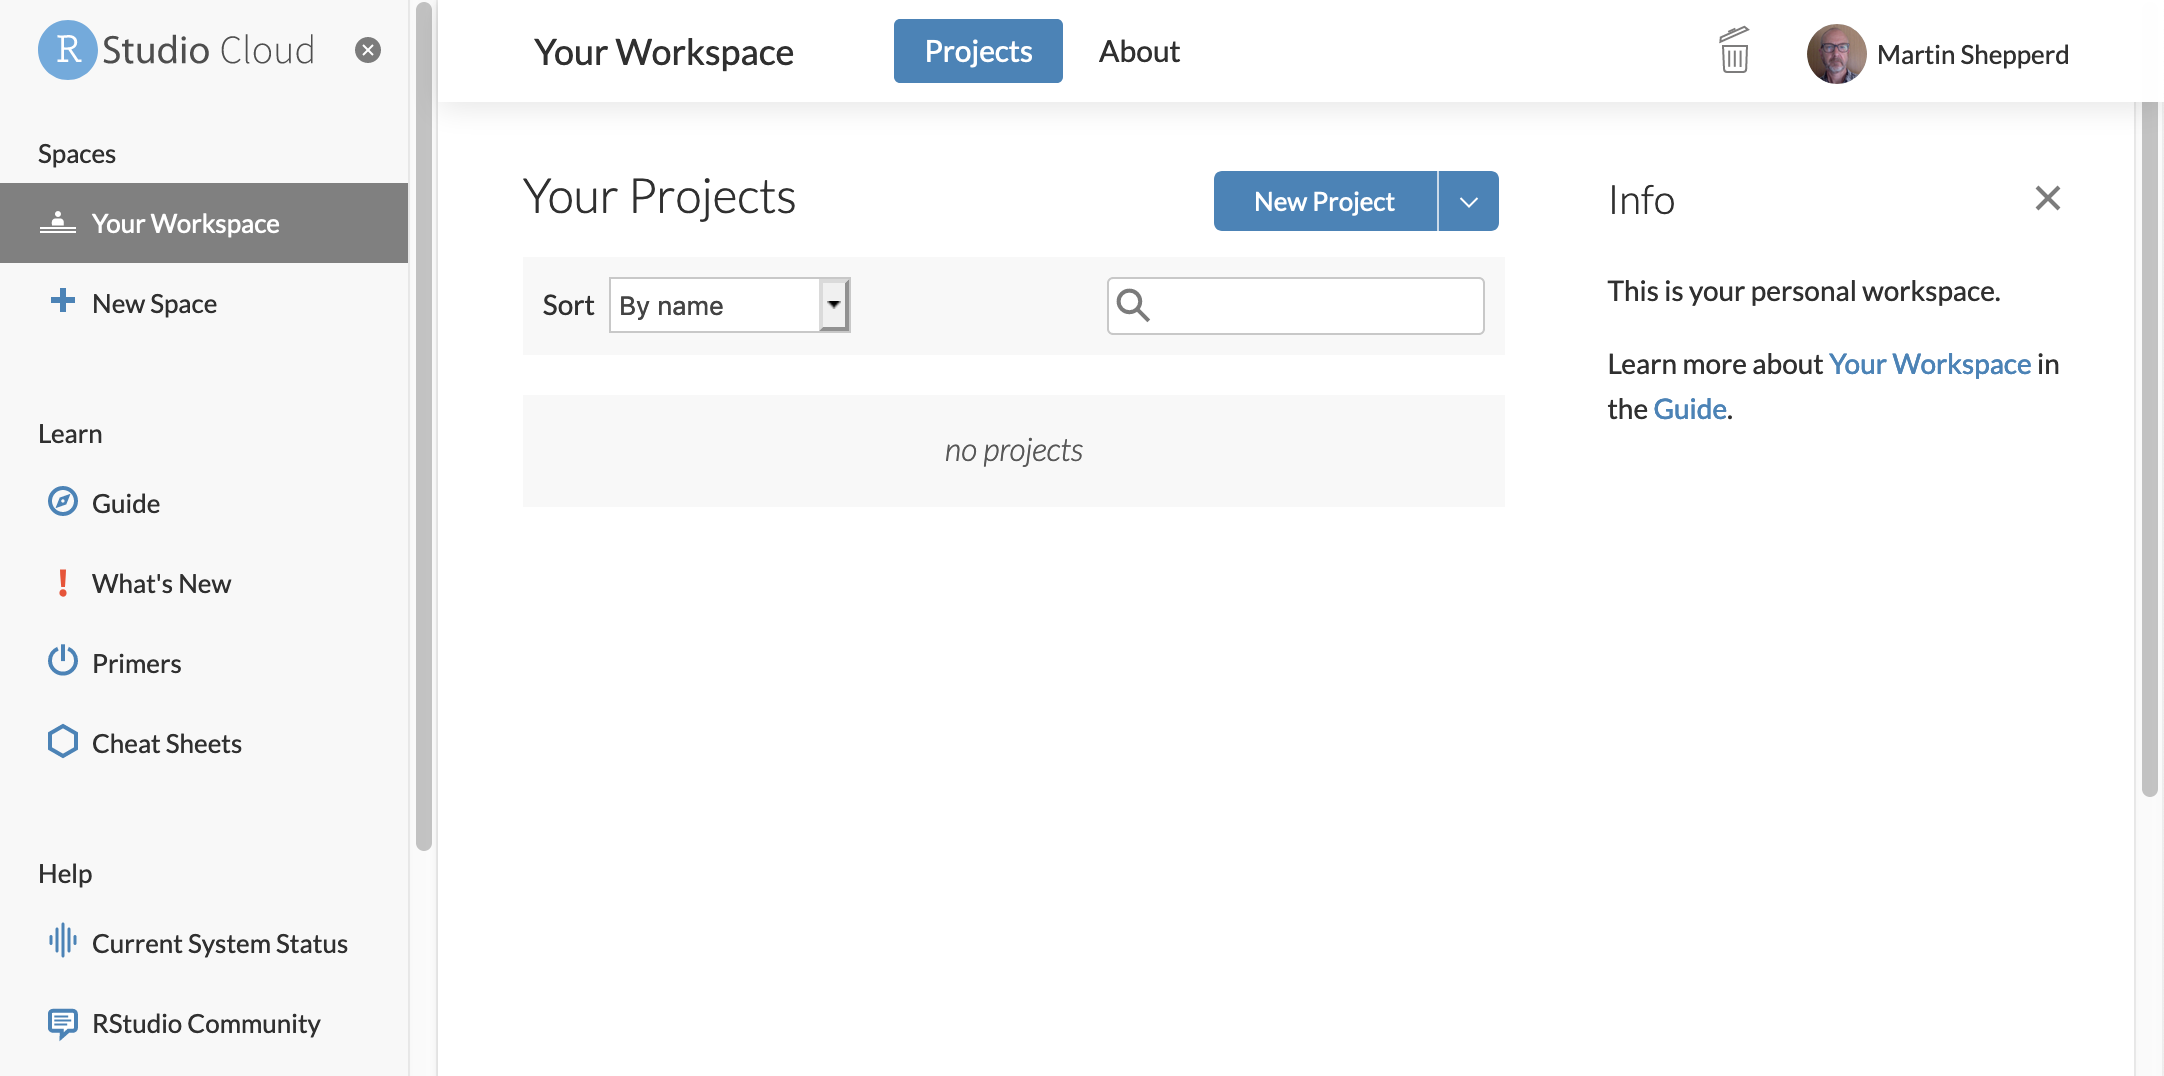Open the Your Workspace link in Info

coord(1929,364)
